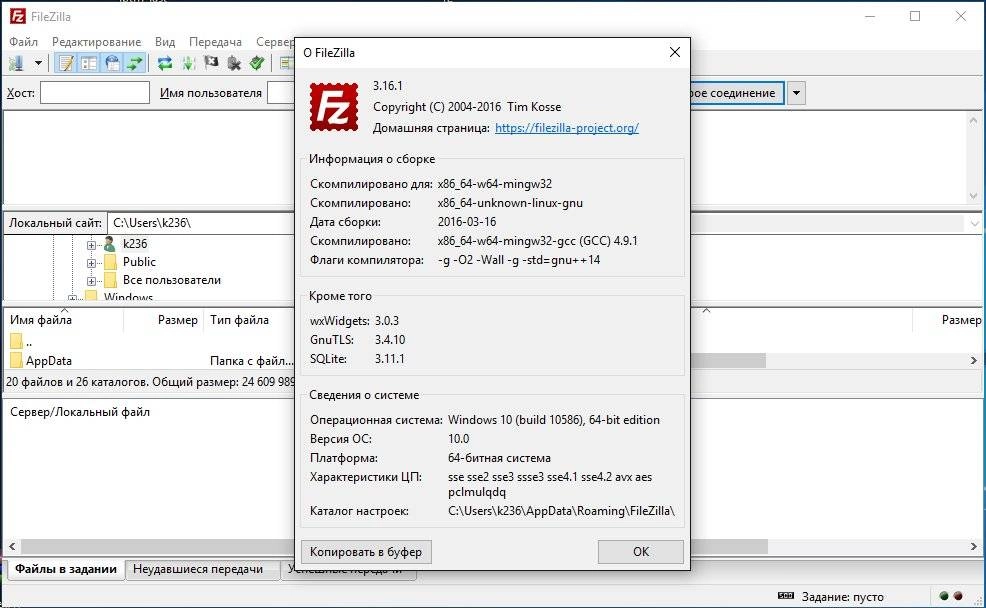Click Копировать в буфер button
The image size is (986, 608).
pyautogui.click(x=366, y=551)
